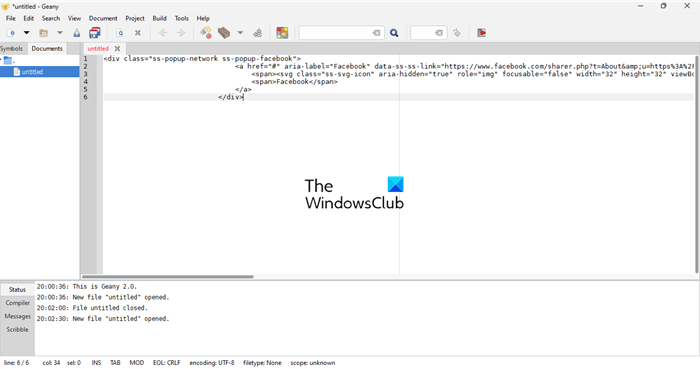Open the Help menu
Image resolution: width=700 pixels, height=369 pixels.
point(203,18)
